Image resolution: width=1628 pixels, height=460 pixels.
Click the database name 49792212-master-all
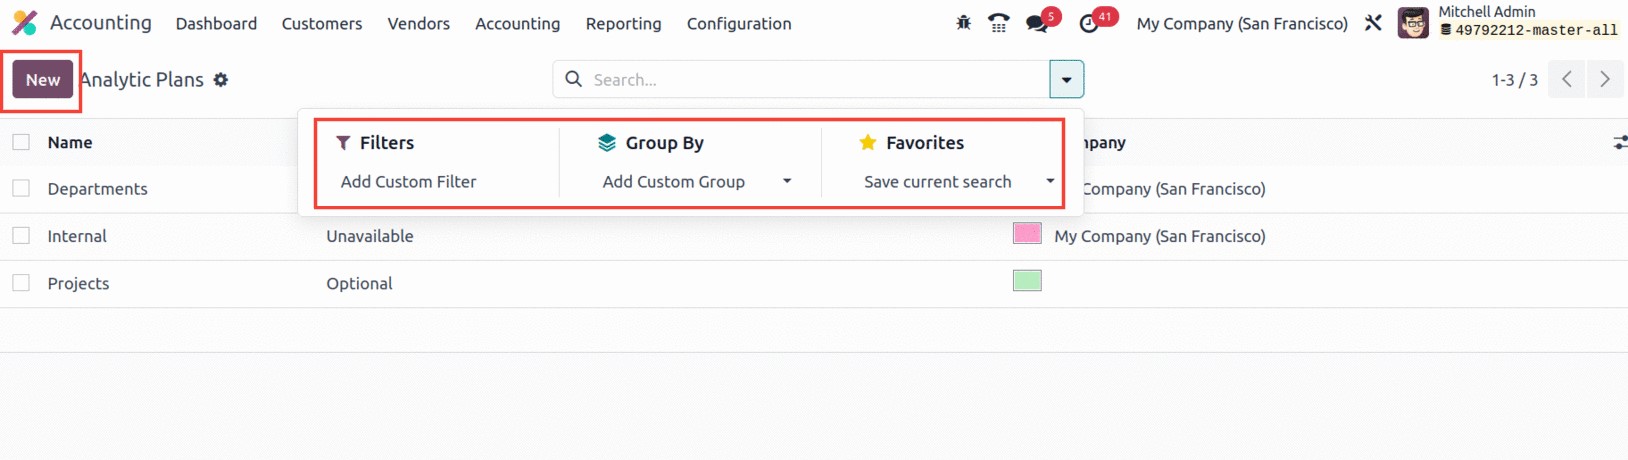[x=1536, y=30]
